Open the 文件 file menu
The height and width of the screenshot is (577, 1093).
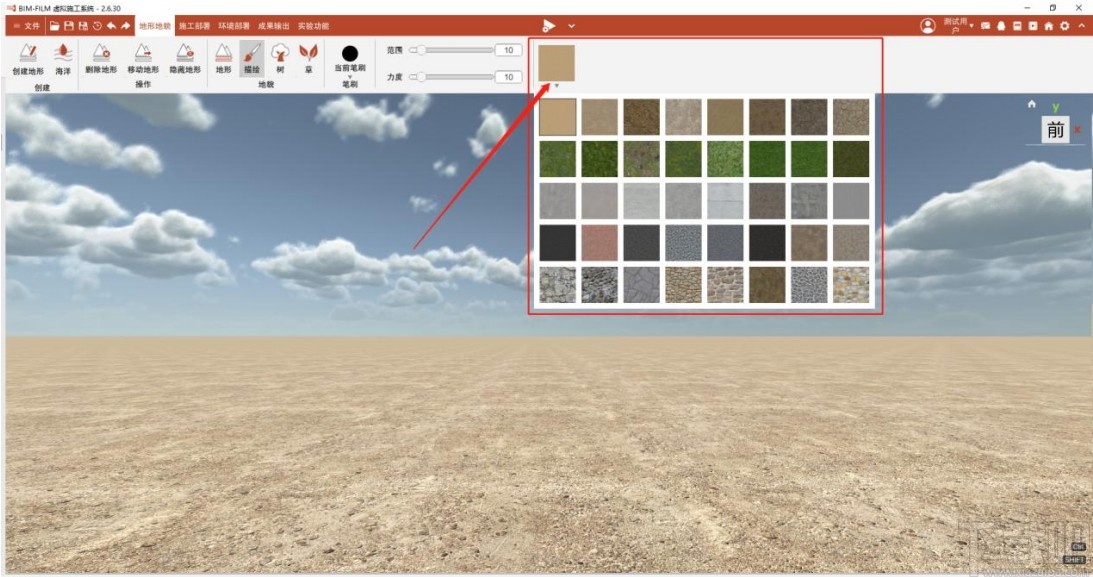(x=26, y=26)
